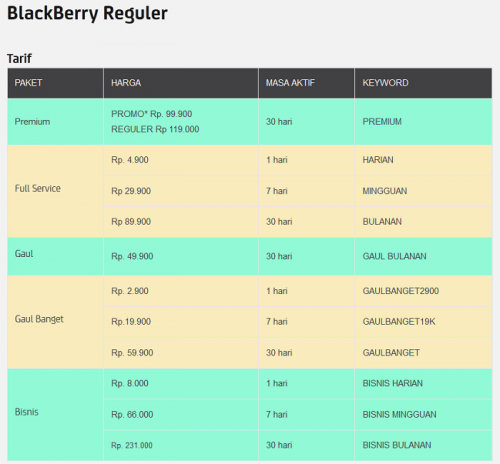
Task: Click the 'Rp.19.900' price cell
Action: 181,322
